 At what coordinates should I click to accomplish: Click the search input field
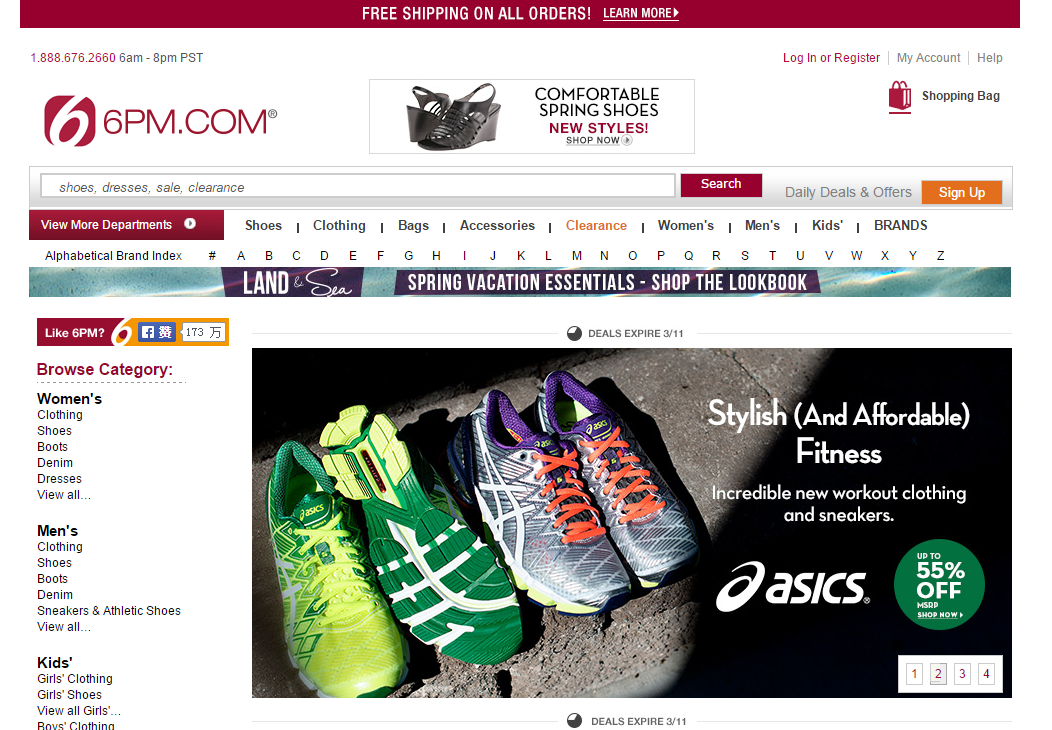click(x=358, y=186)
